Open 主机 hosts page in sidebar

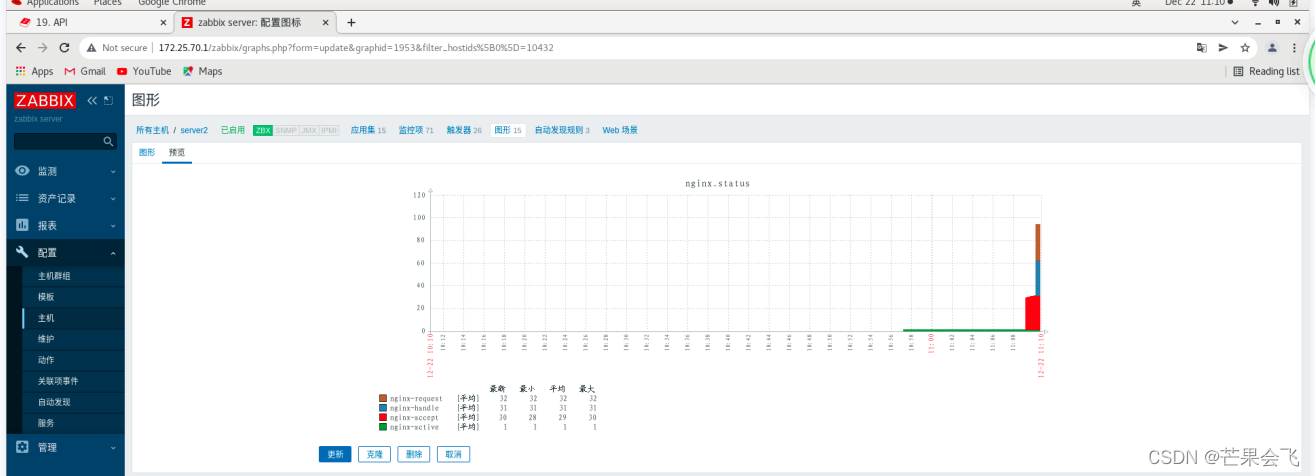46,318
